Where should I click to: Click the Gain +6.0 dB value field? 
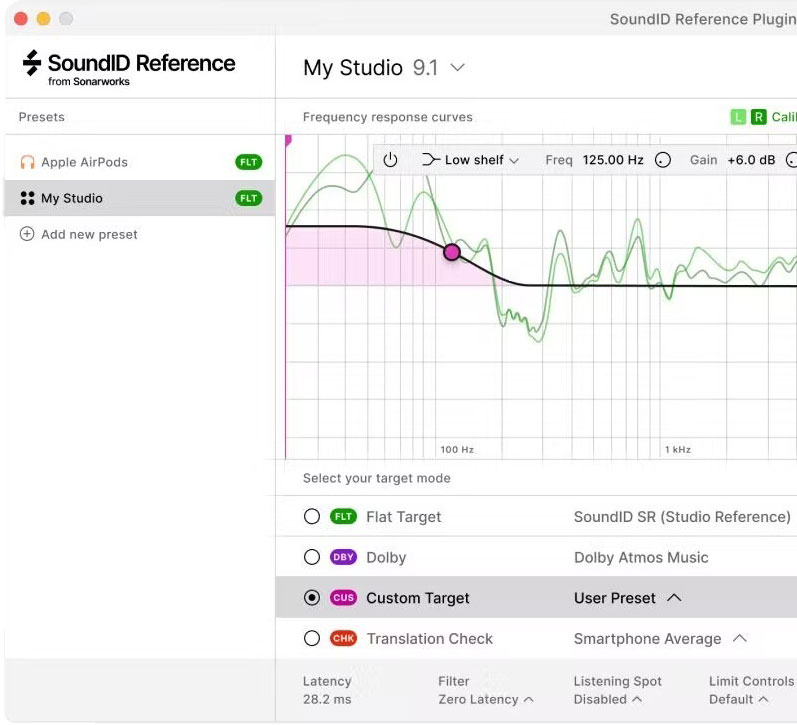click(x=751, y=160)
